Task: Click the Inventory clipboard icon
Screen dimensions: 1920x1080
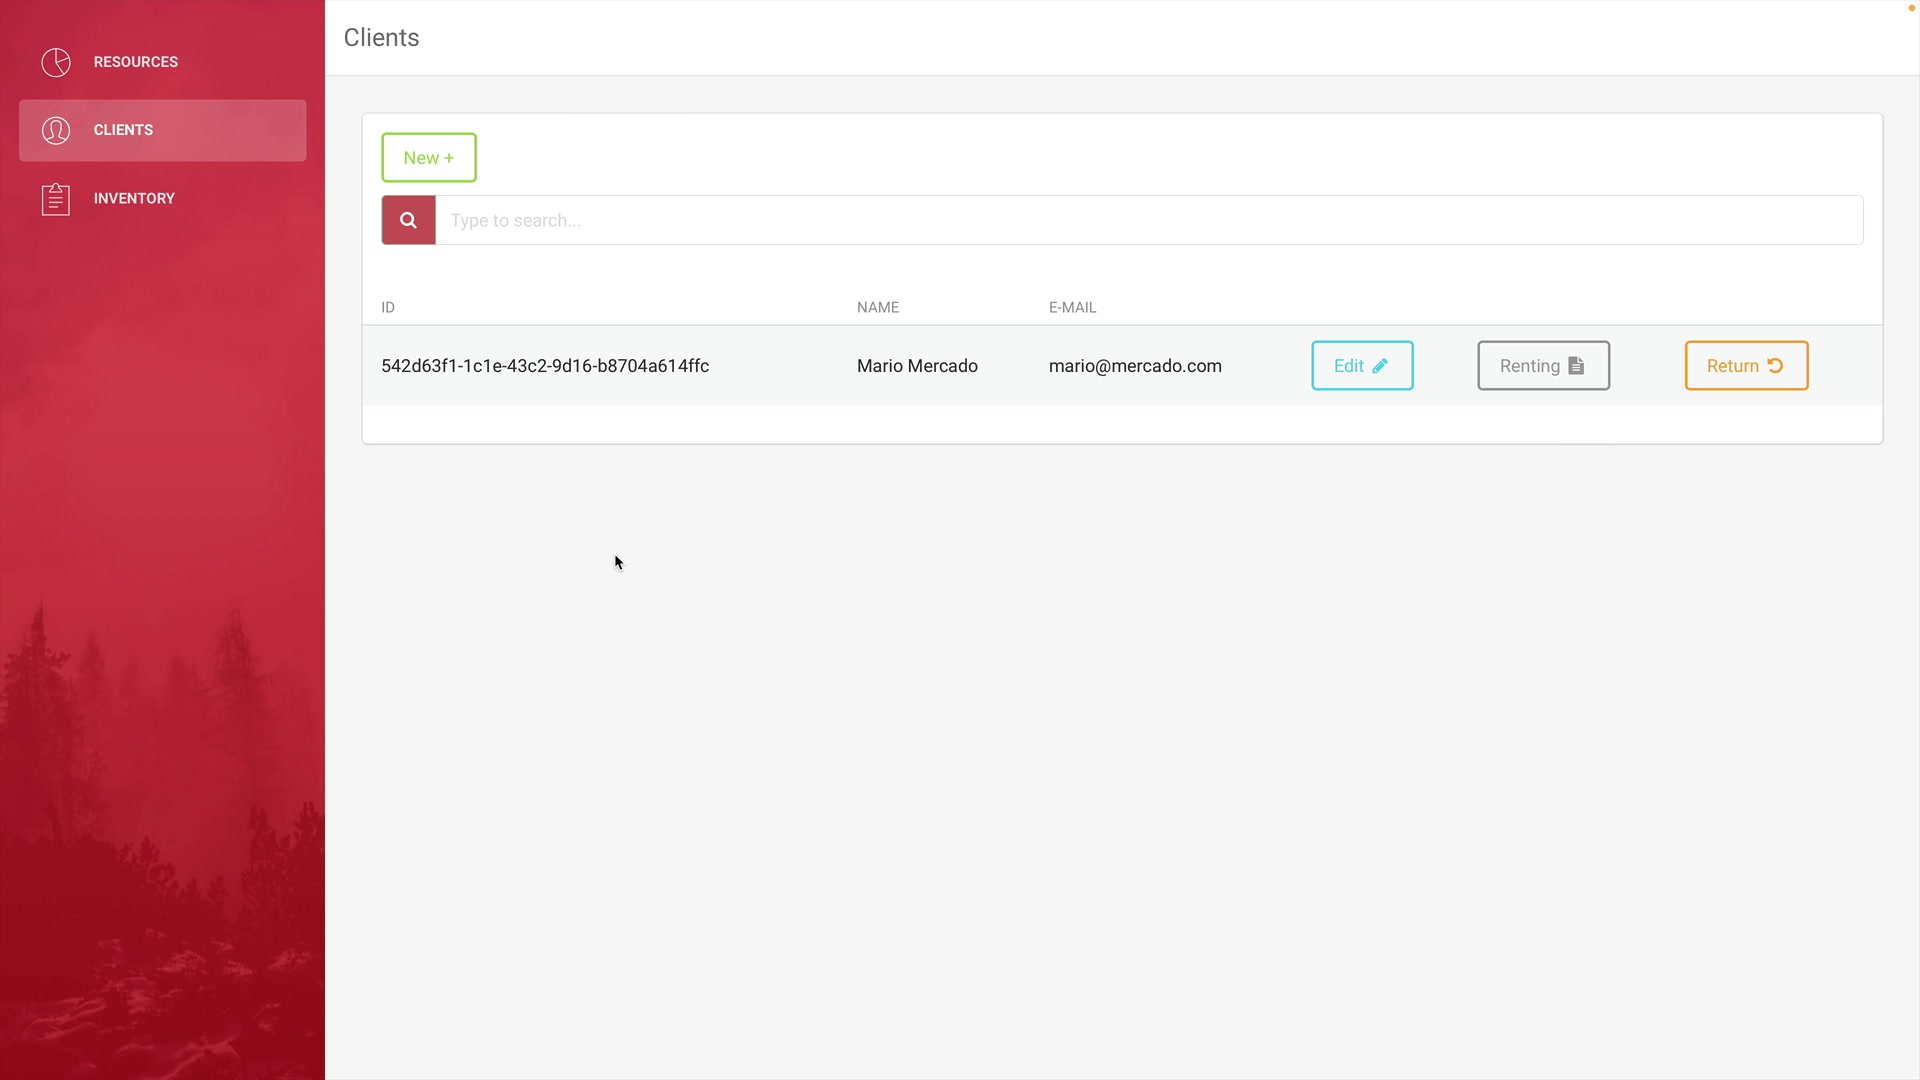Action: (x=56, y=199)
